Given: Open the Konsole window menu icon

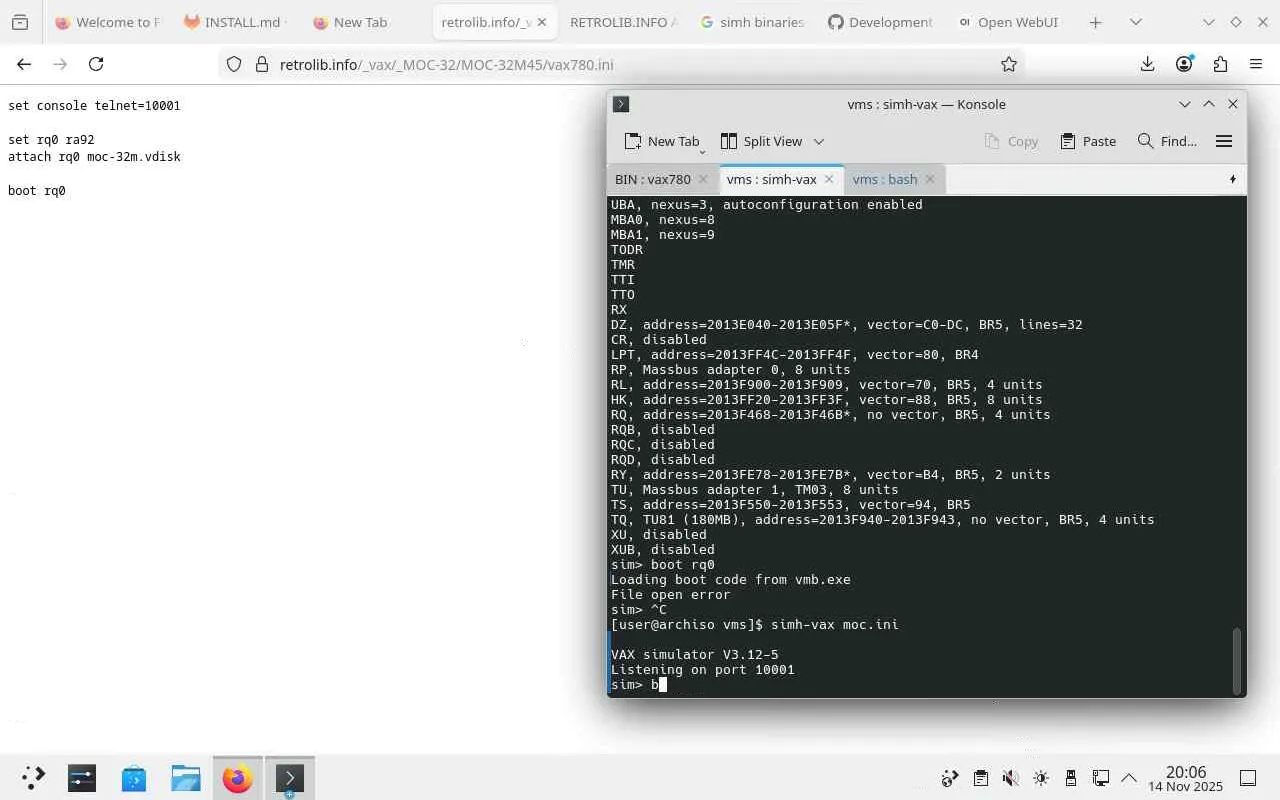Looking at the screenshot, I should point(621,104).
